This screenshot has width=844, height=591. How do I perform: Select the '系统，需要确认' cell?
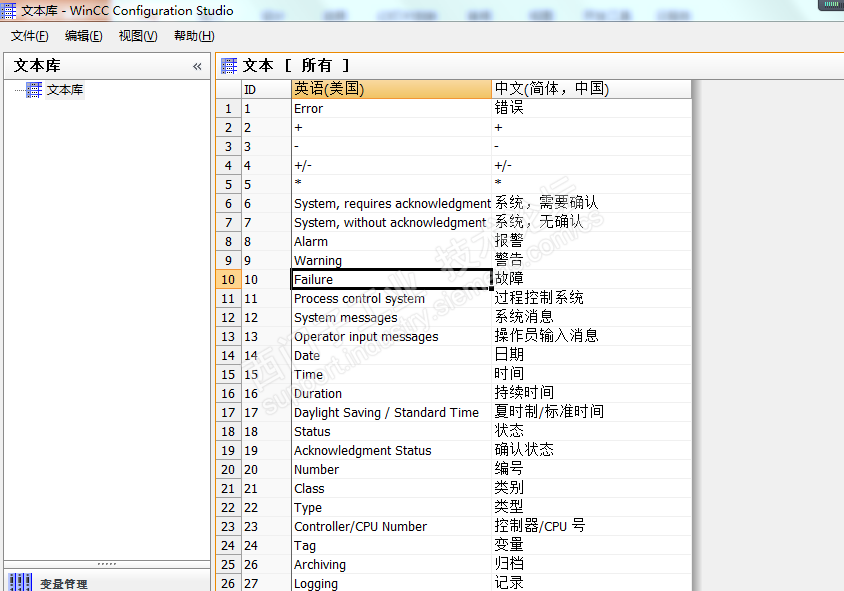(592, 203)
